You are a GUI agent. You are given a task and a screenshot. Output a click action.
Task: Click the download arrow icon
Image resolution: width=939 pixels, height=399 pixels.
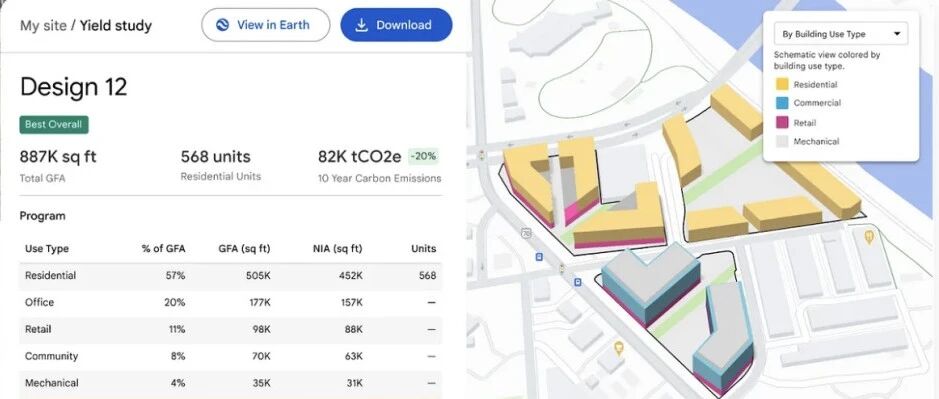point(361,25)
